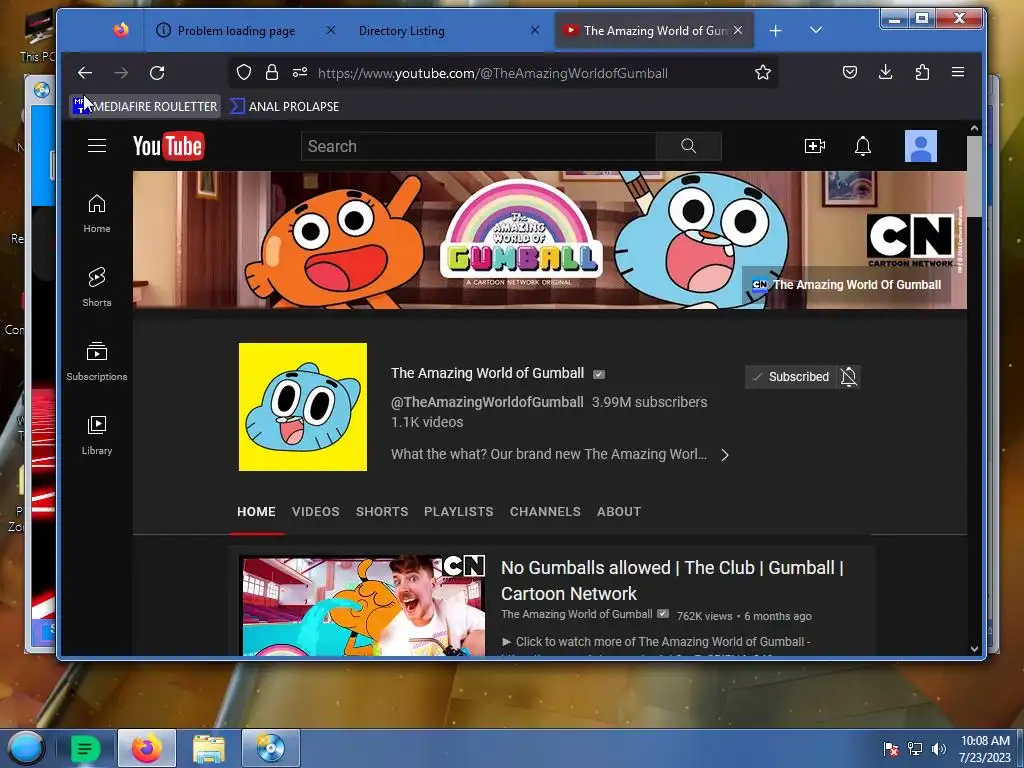The width and height of the screenshot is (1024, 768).
Task: Close the Amazing World of Gumball tab
Action: 738,30
